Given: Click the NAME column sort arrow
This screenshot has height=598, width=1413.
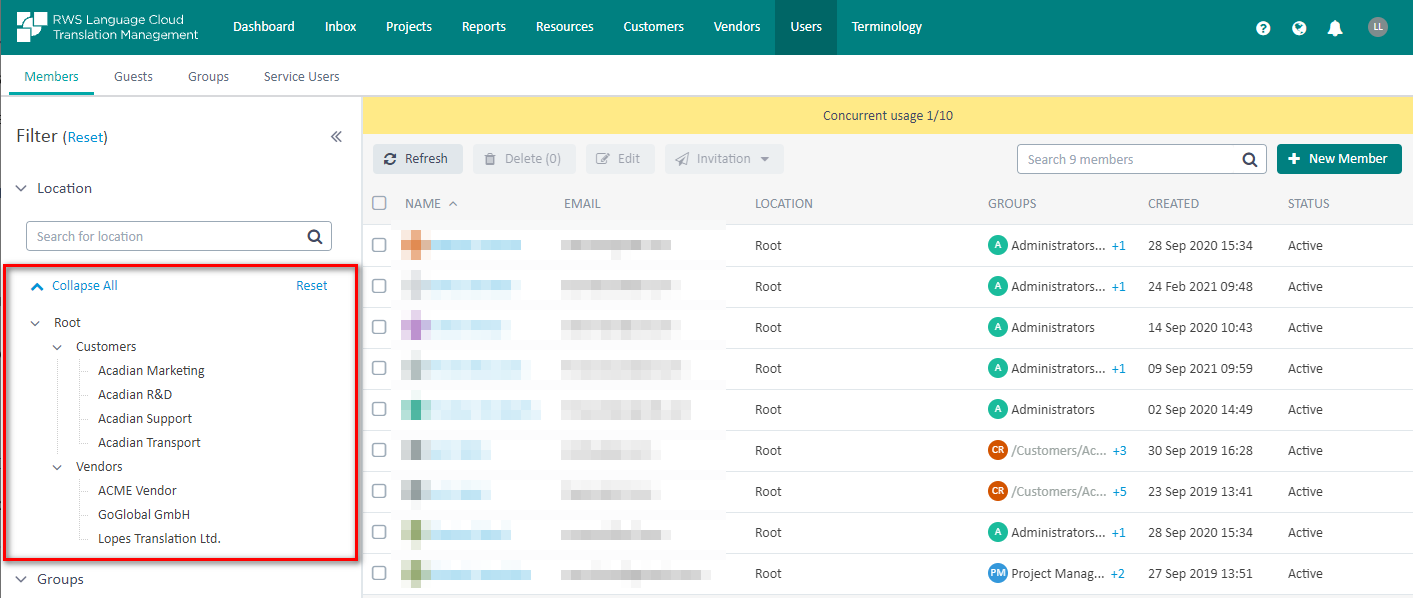Looking at the screenshot, I should click(453, 204).
